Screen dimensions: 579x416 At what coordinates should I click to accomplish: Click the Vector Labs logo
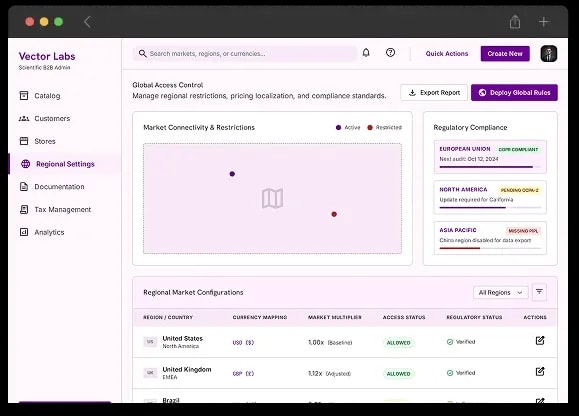tap(47, 56)
